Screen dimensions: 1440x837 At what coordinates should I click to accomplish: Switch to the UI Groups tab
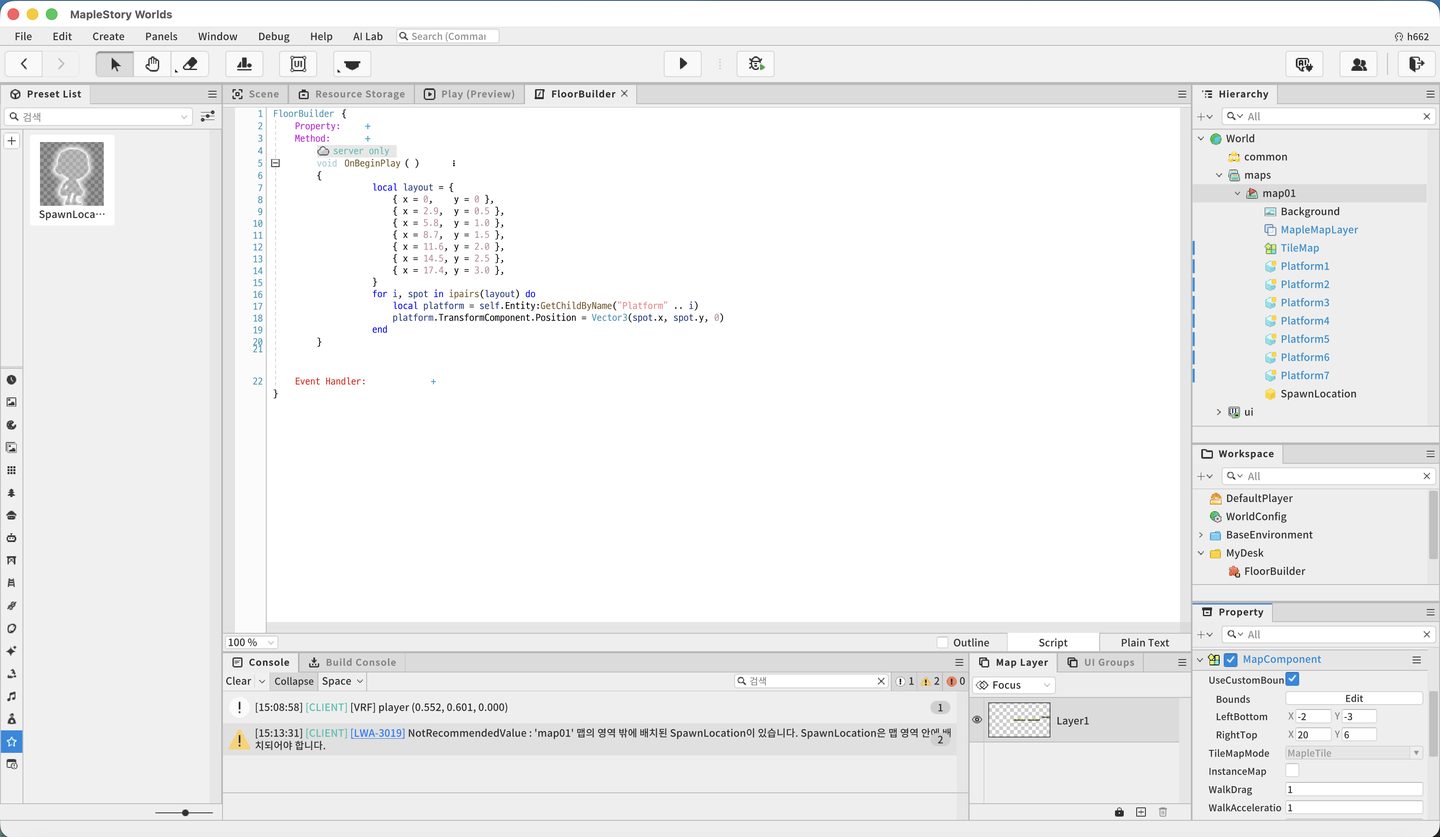click(x=1102, y=662)
